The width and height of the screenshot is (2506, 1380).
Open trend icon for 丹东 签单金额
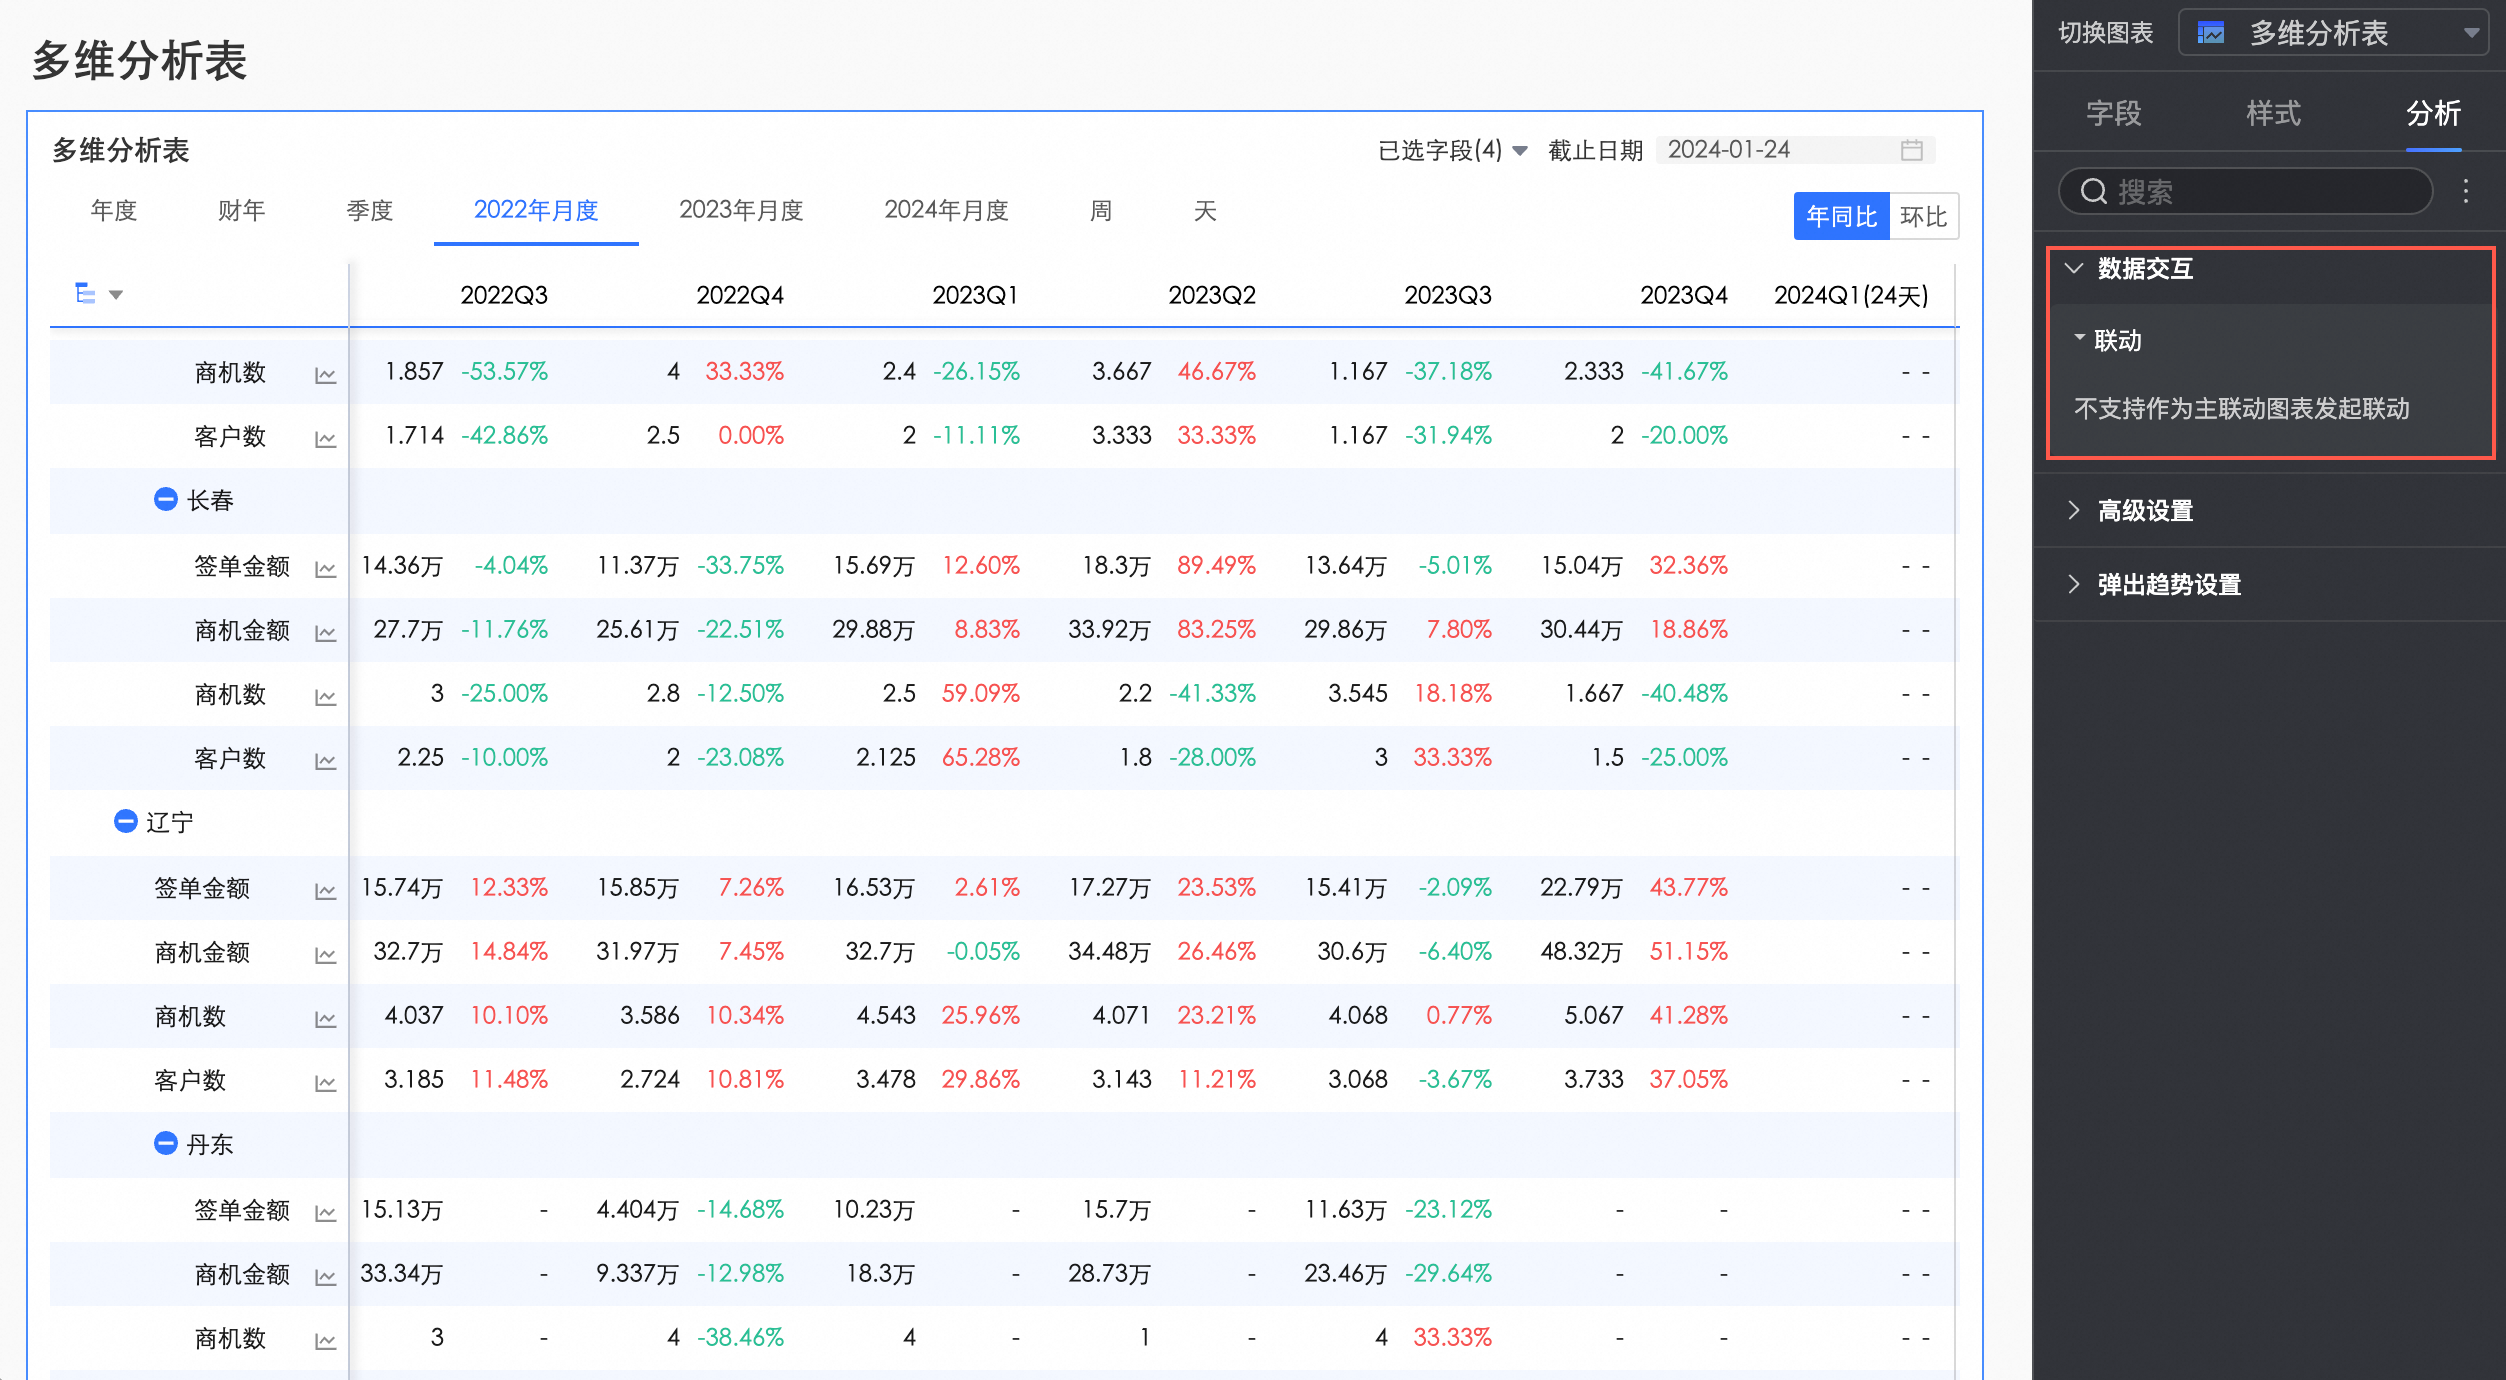click(325, 1213)
